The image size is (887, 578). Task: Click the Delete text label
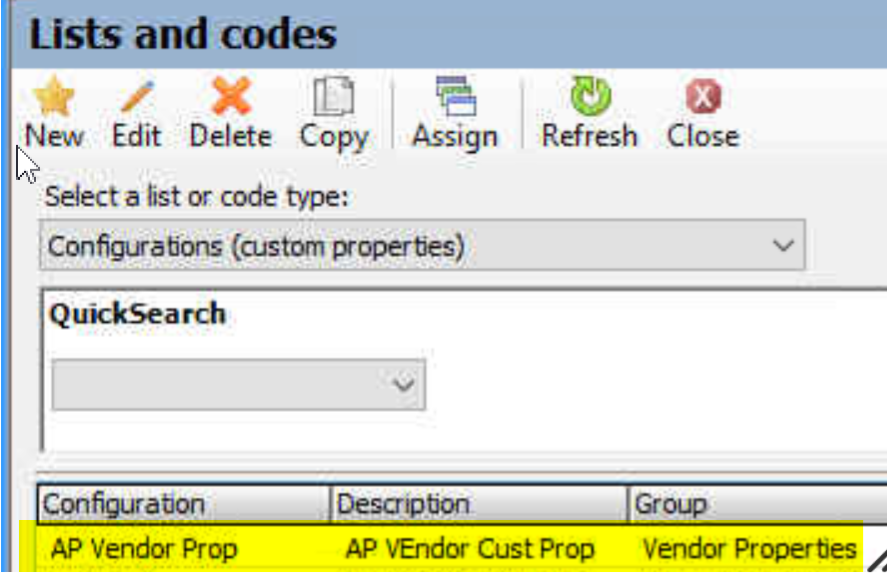point(231,136)
